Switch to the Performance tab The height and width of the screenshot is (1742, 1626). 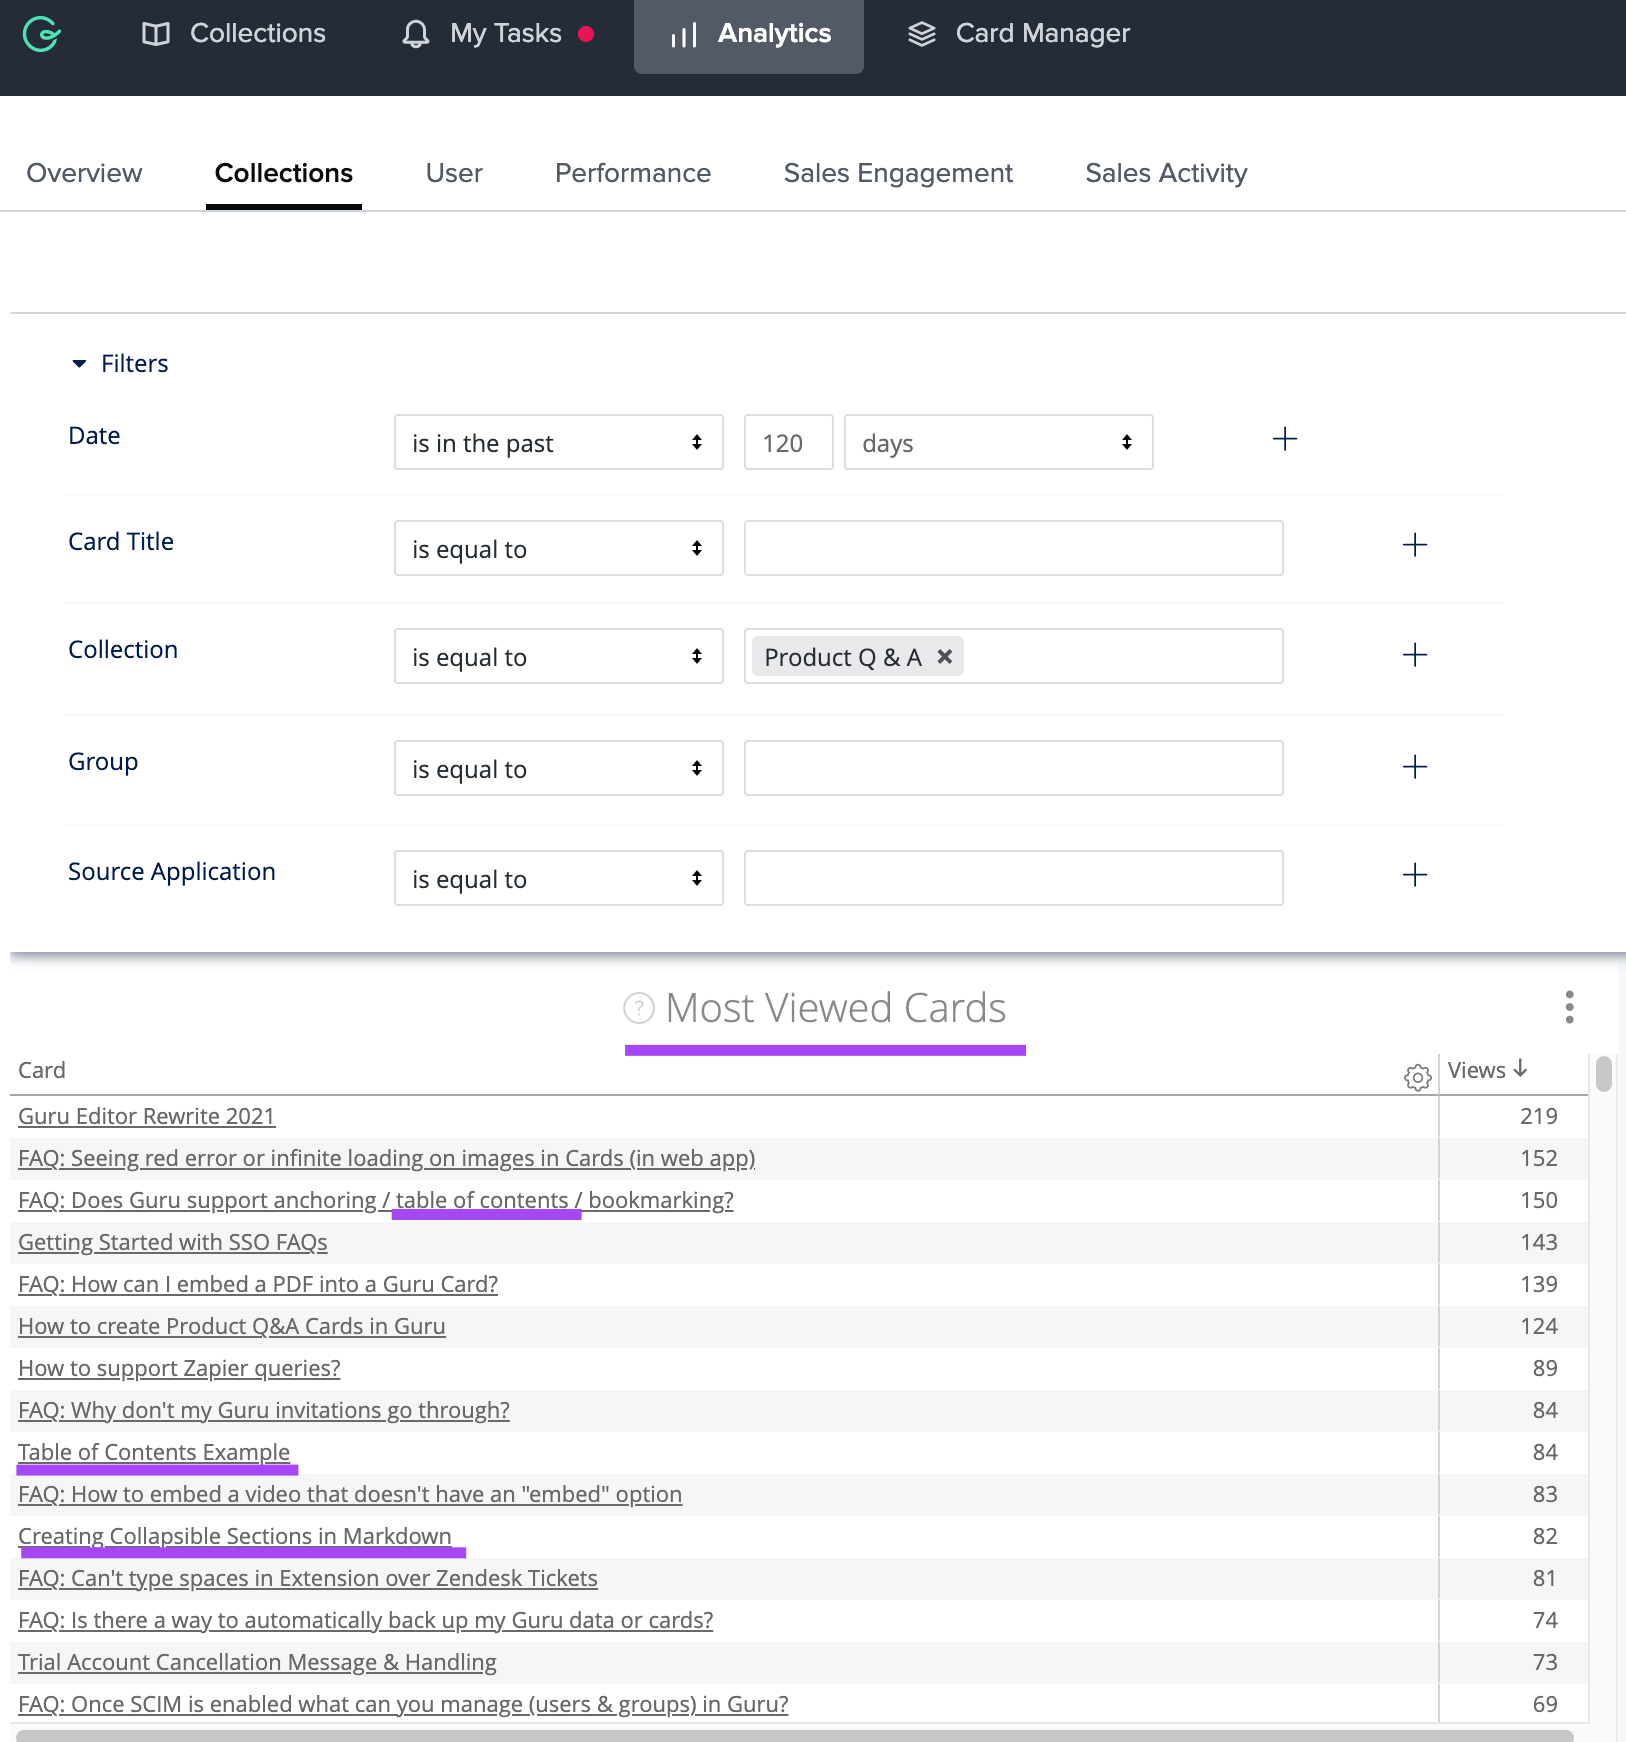click(633, 173)
